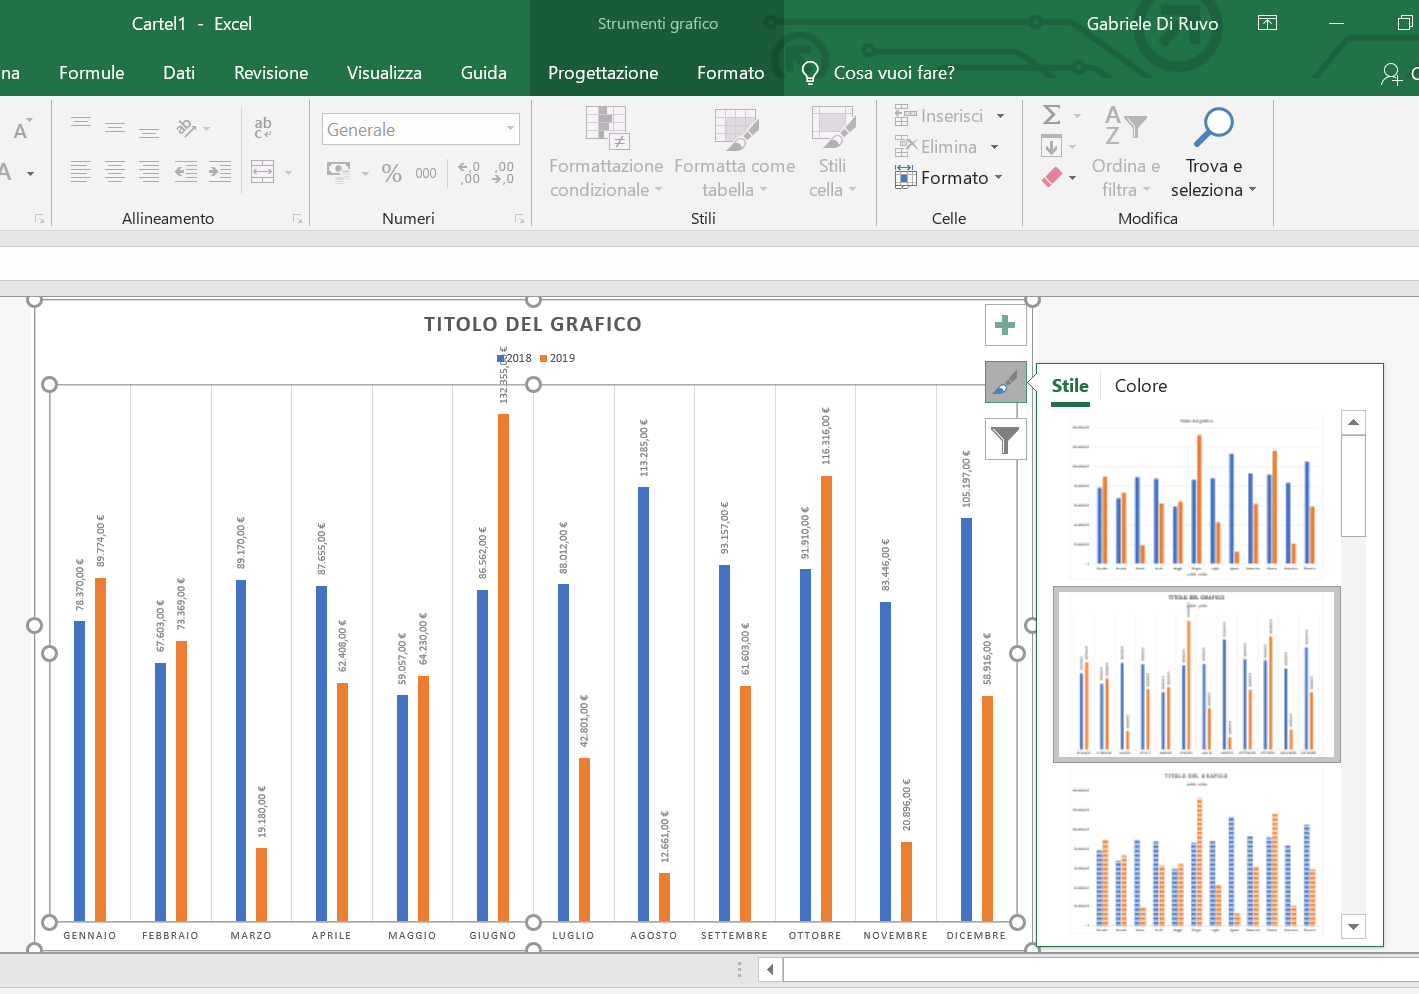Open the Allineamento dialog launcher
The height and width of the screenshot is (994, 1419).
298,218
